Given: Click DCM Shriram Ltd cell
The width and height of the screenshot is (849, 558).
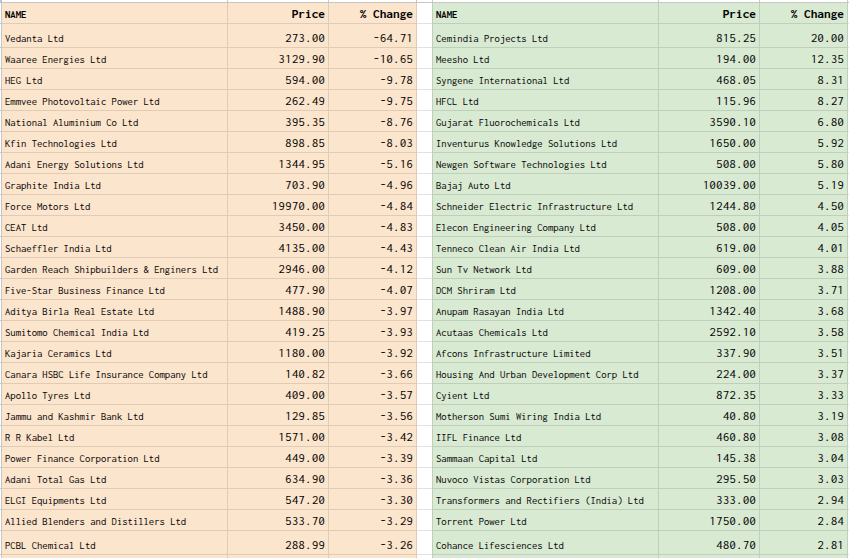Looking at the screenshot, I should (x=545, y=291).
